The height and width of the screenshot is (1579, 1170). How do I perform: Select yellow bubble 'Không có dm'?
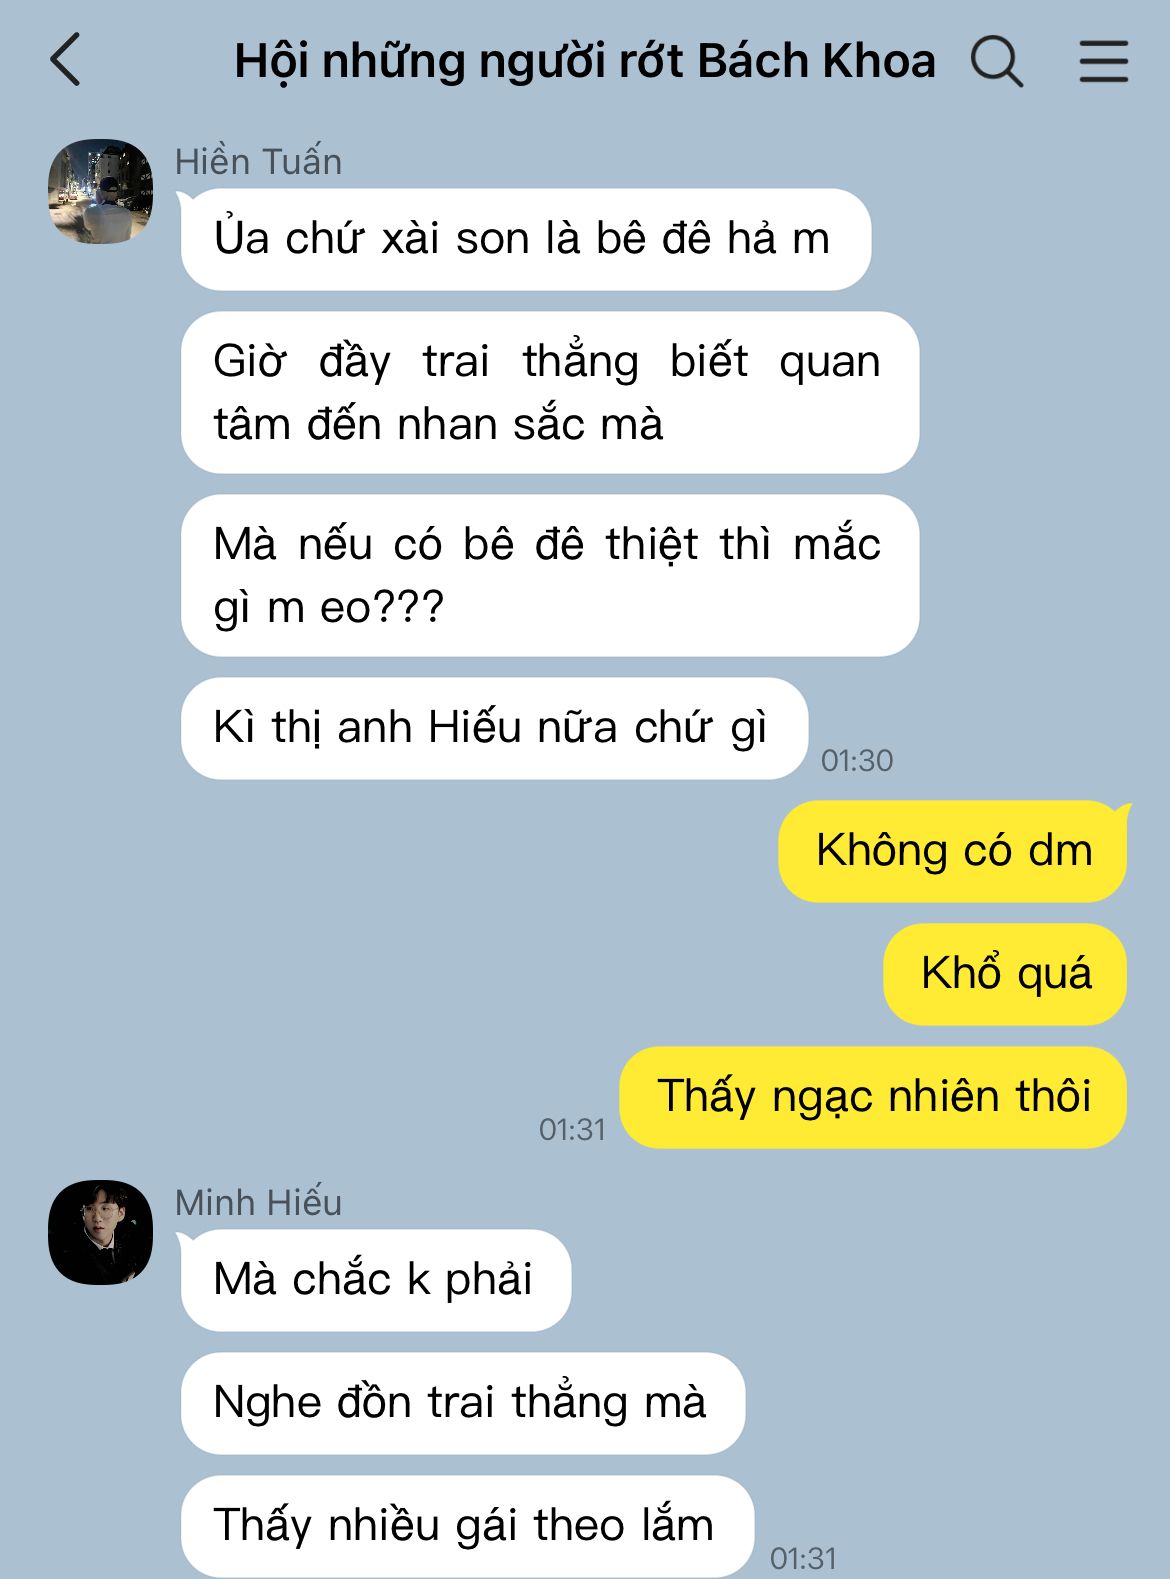click(953, 851)
